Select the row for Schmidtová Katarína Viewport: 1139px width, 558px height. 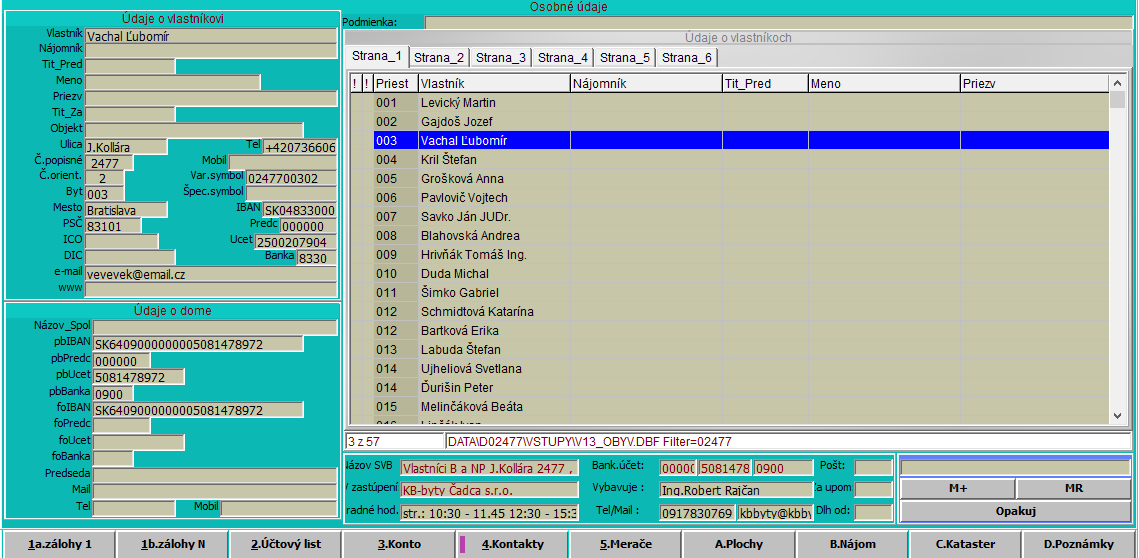coord(729,312)
